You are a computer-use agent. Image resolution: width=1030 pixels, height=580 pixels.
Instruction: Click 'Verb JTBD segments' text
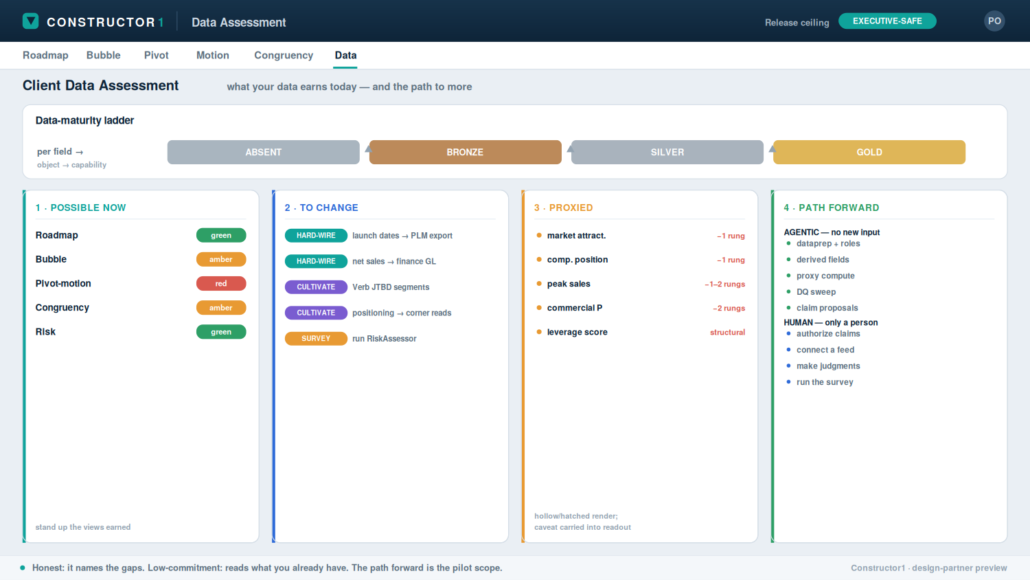(x=391, y=287)
